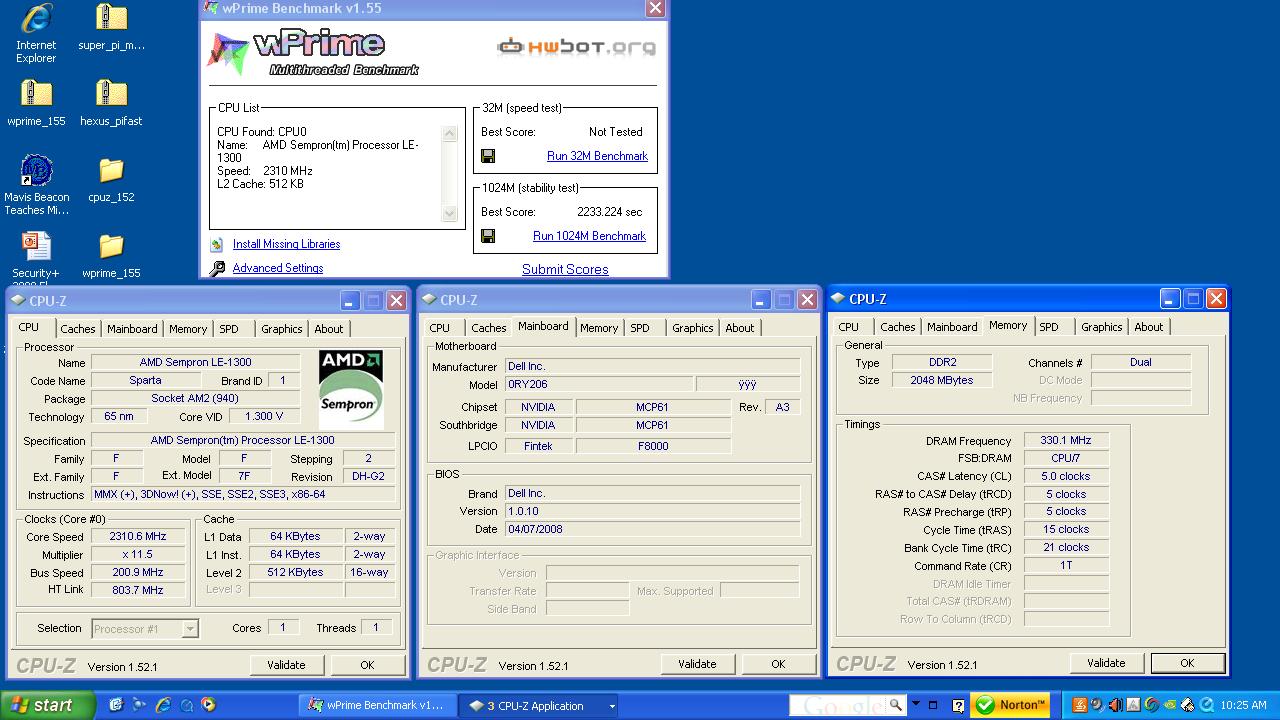The width and height of the screenshot is (1280, 720).
Task: Launch Internet Explorer from Quick Launch
Action: pyautogui.click(x=163, y=705)
